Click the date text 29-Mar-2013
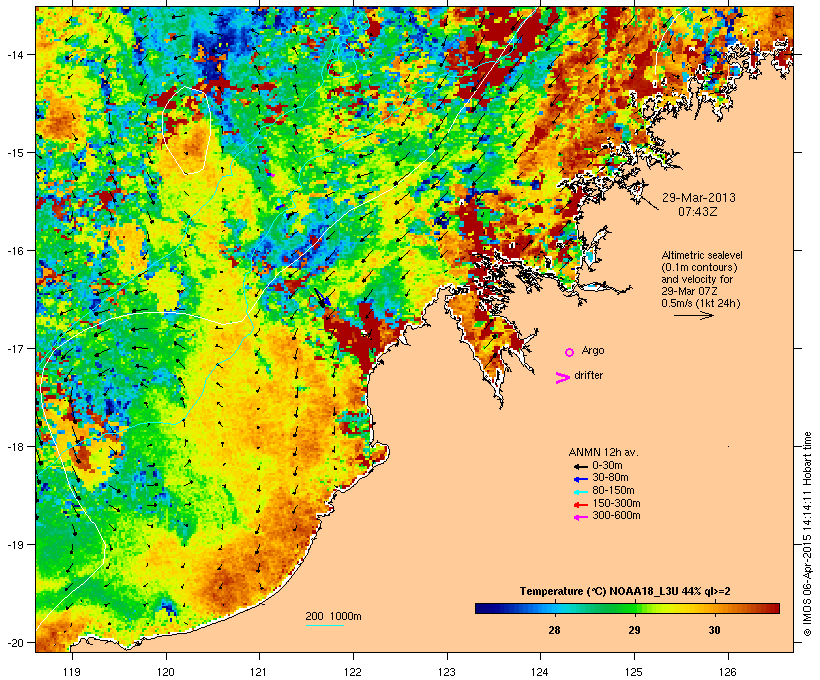Screen dimensions: 820x680 699,198
